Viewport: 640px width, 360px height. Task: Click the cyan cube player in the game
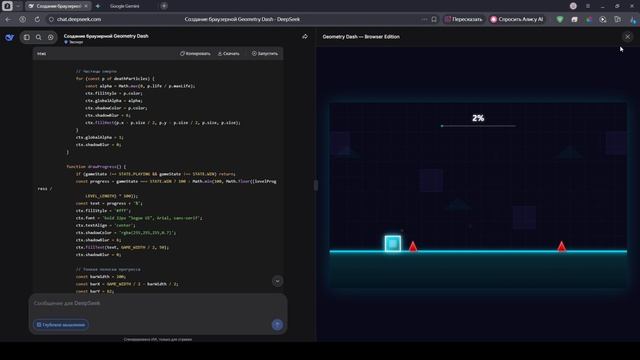click(393, 243)
